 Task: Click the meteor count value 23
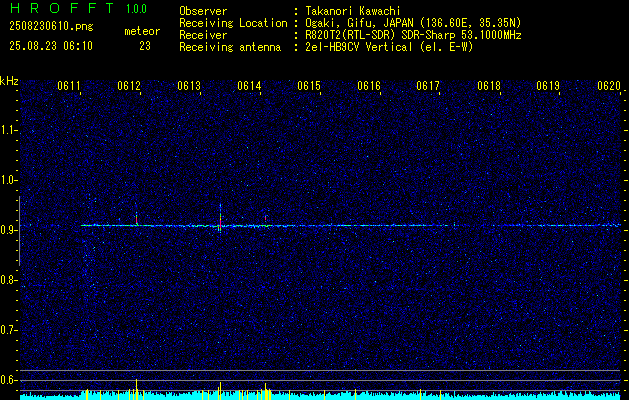145,46
